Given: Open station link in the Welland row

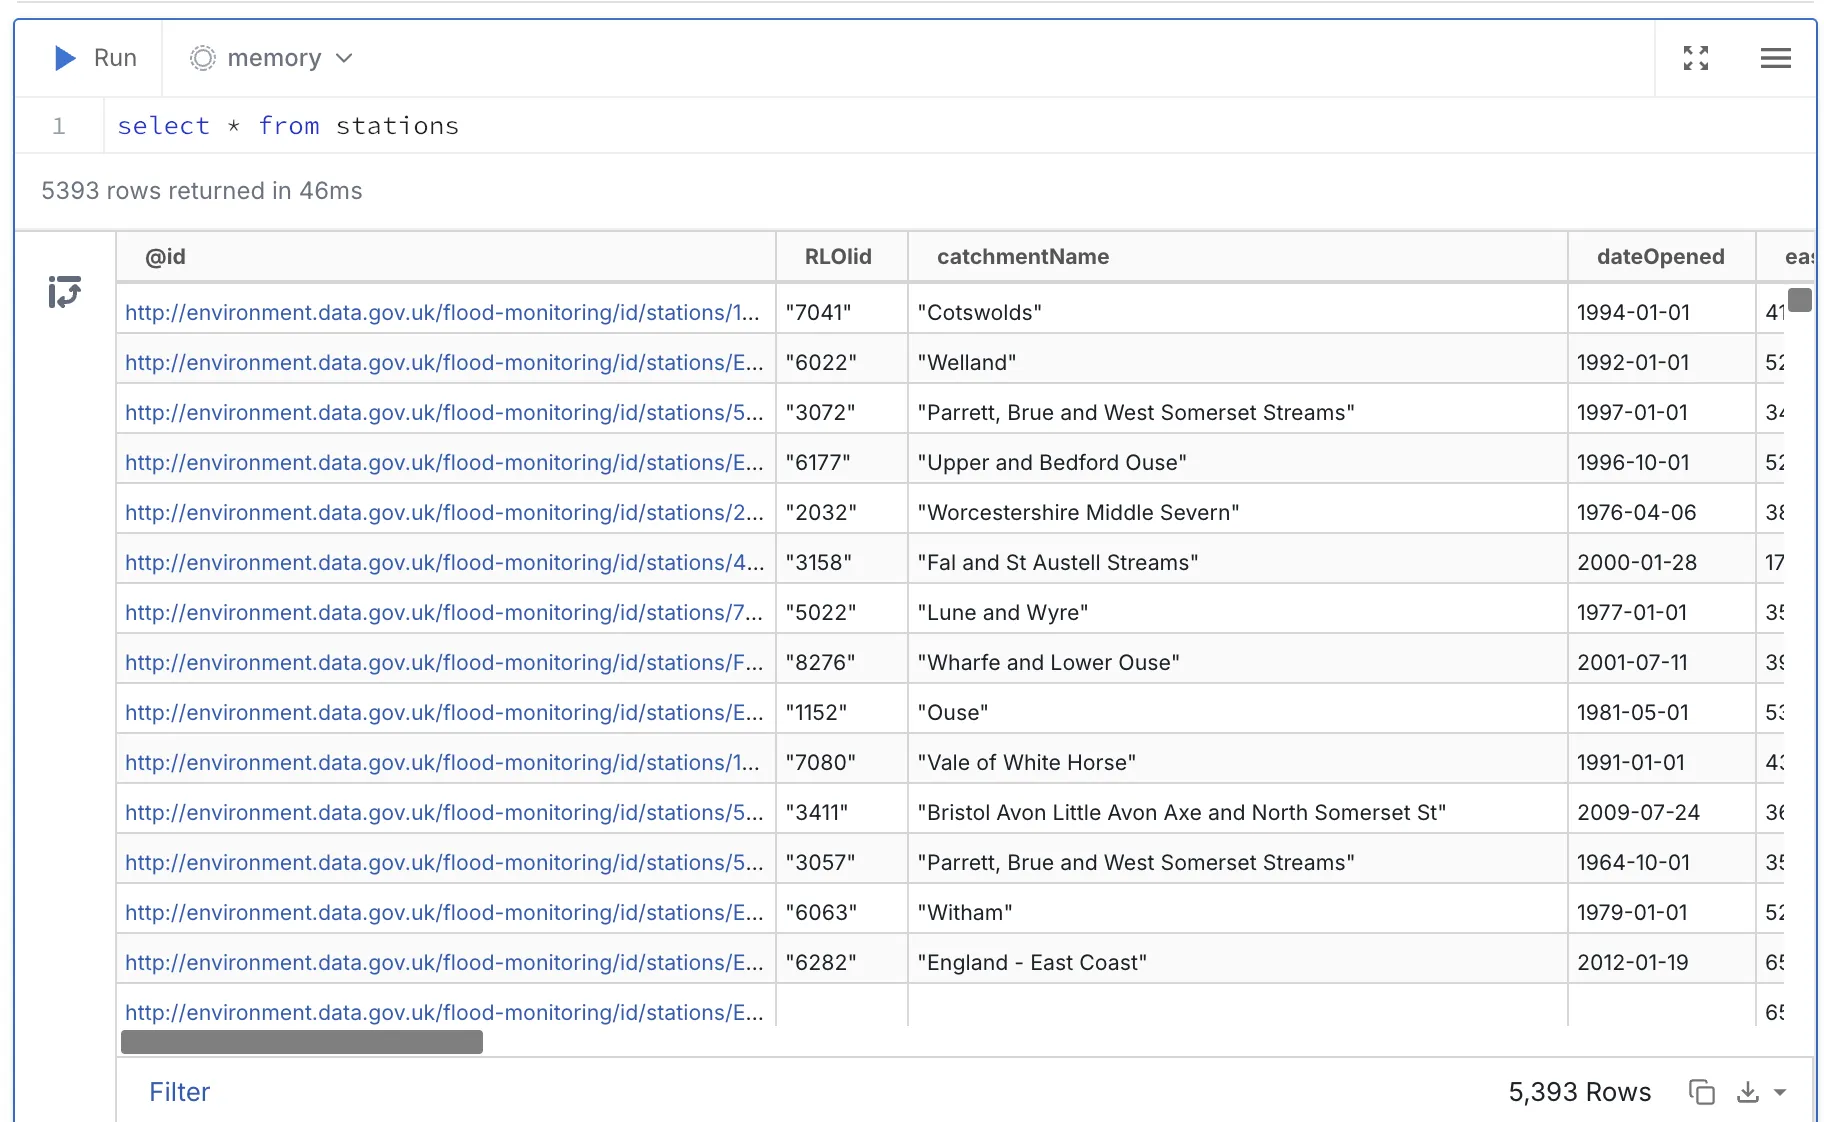Looking at the screenshot, I should 443,362.
